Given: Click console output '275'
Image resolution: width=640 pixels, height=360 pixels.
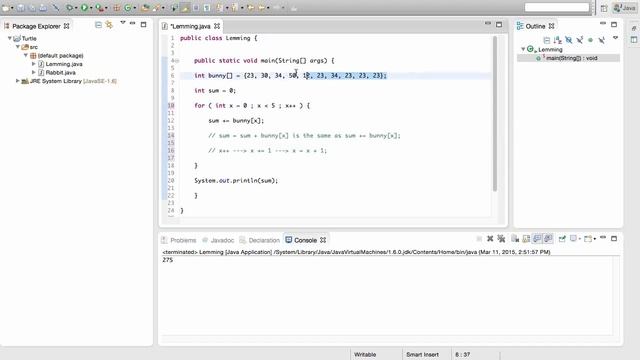Looking at the screenshot, I should pyautogui.click(x=167, y=260).
